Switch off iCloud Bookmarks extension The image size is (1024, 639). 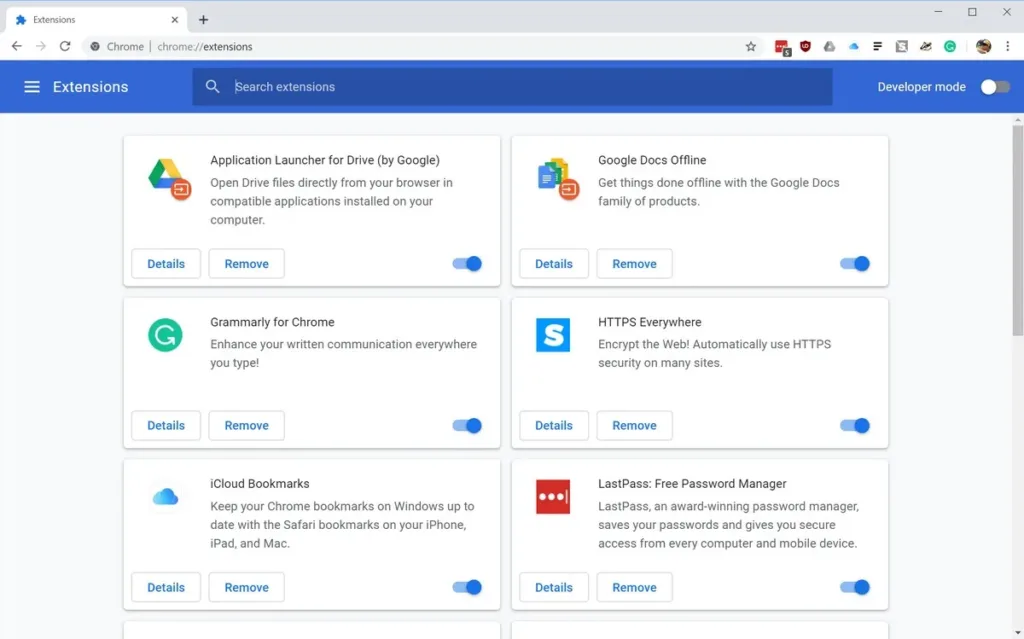(467, 587)
